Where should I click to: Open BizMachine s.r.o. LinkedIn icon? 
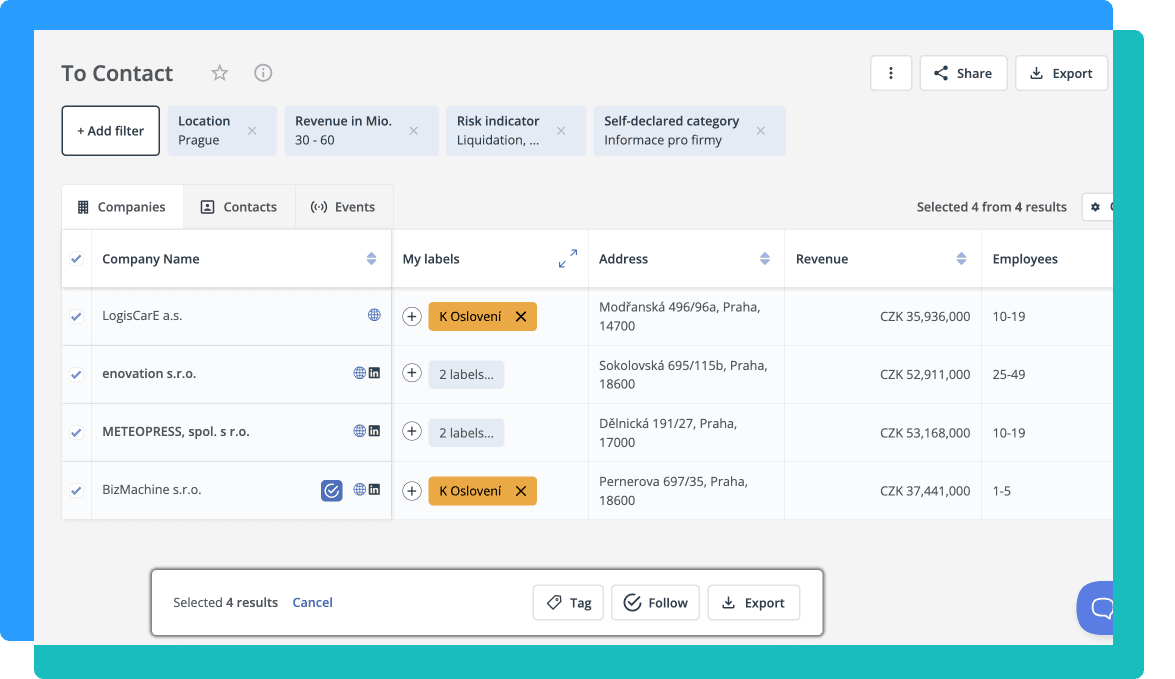(x=375, y=489)
